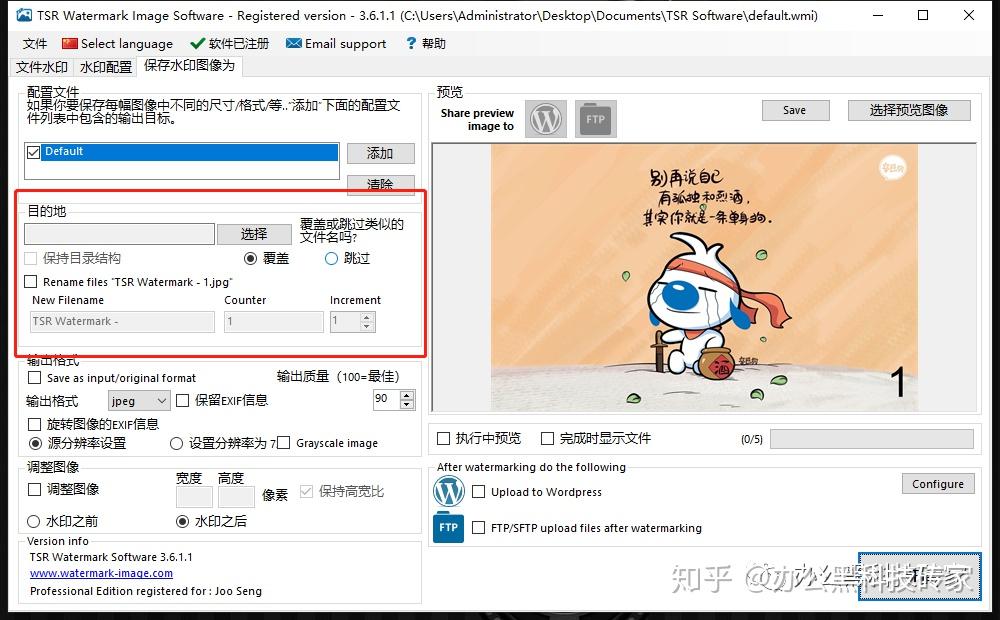Click the Counter input field
The width and height of the screenshot is (1000, 620).
274,321
